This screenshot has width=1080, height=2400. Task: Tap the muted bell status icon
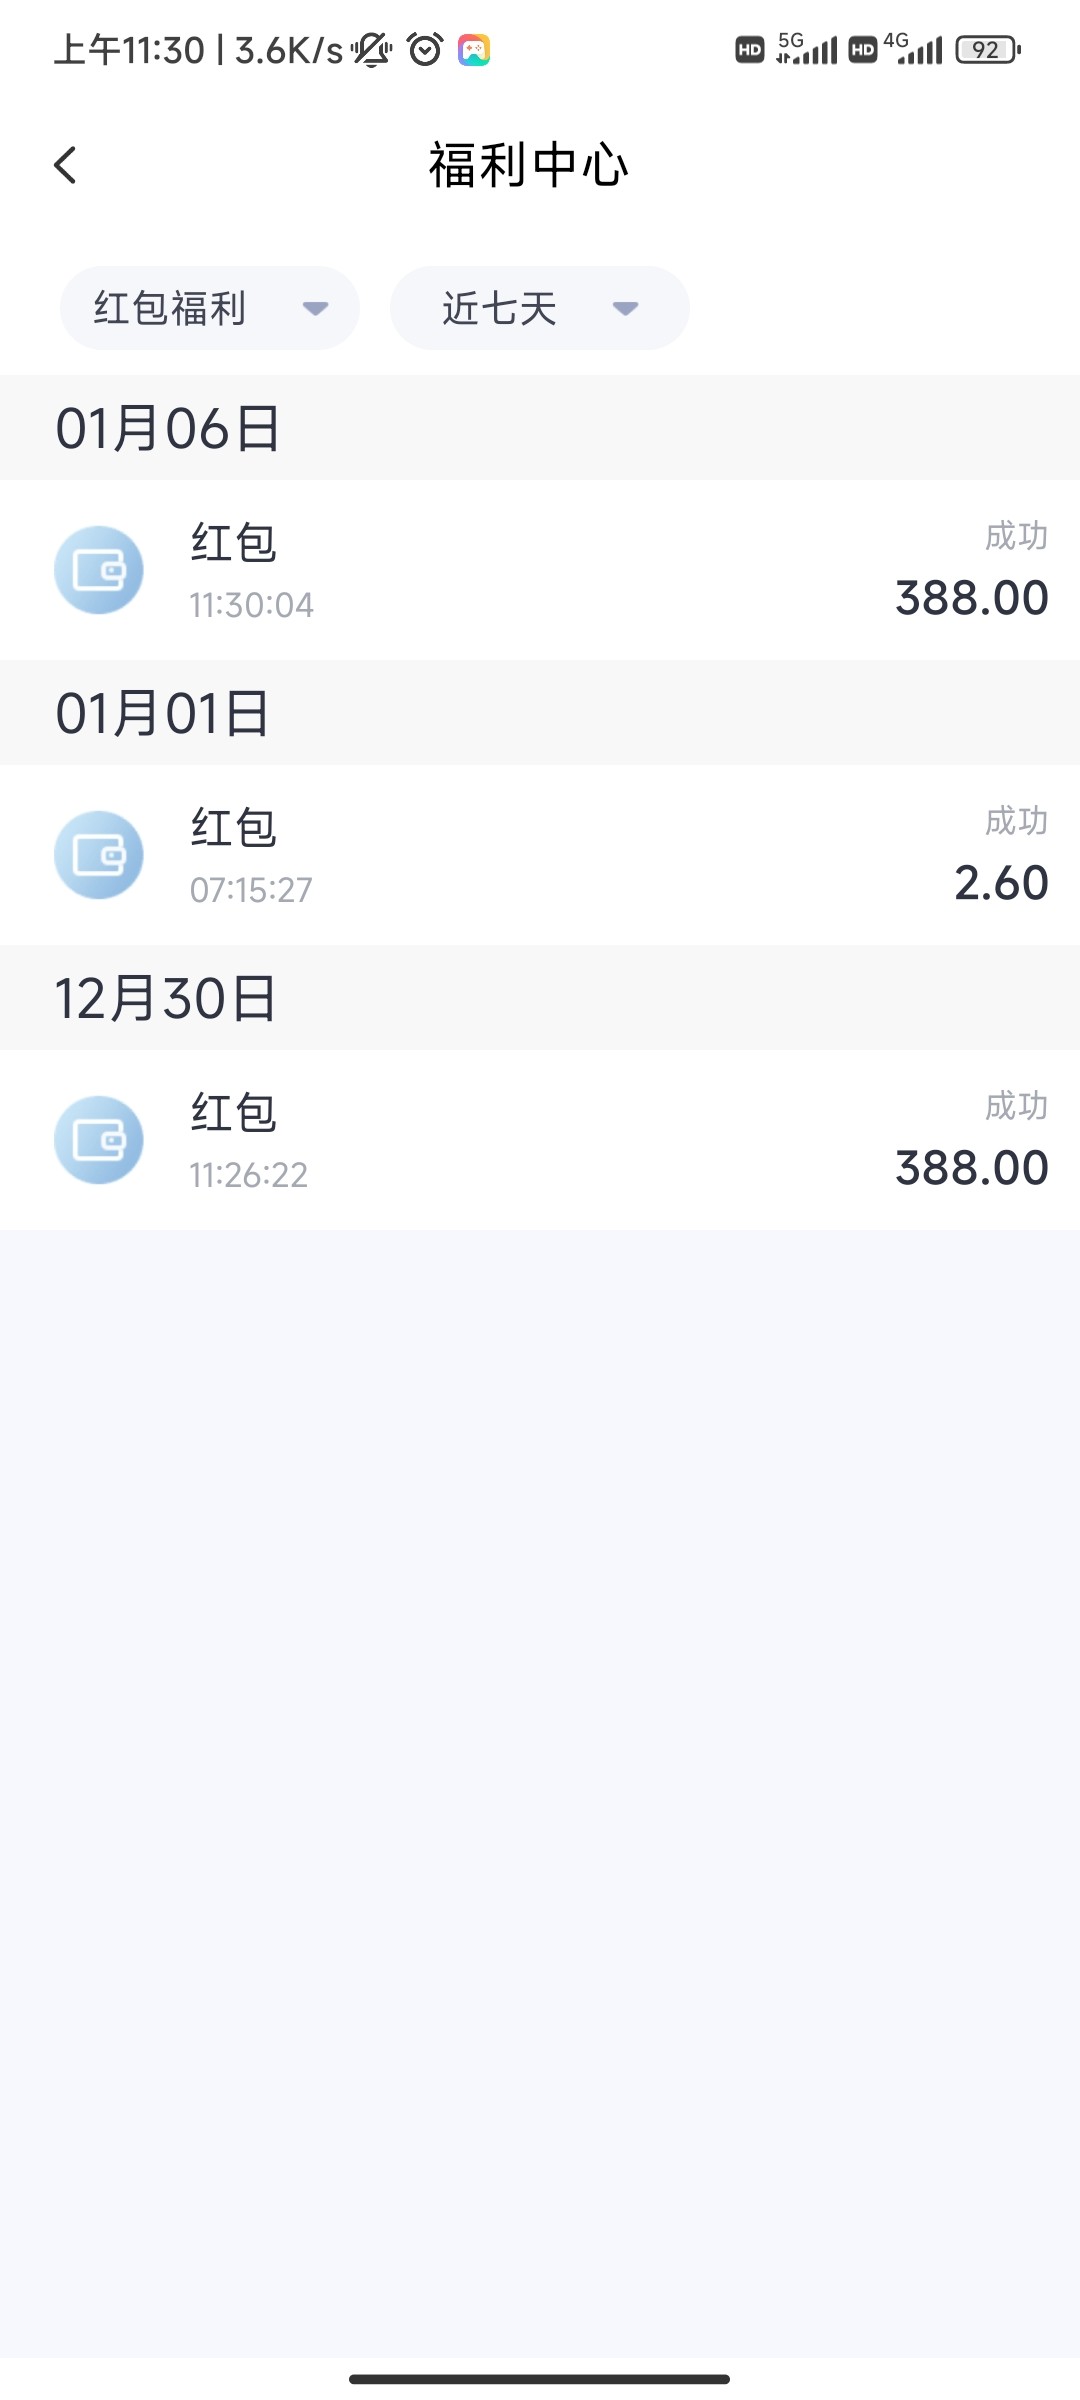click(371, 49)
